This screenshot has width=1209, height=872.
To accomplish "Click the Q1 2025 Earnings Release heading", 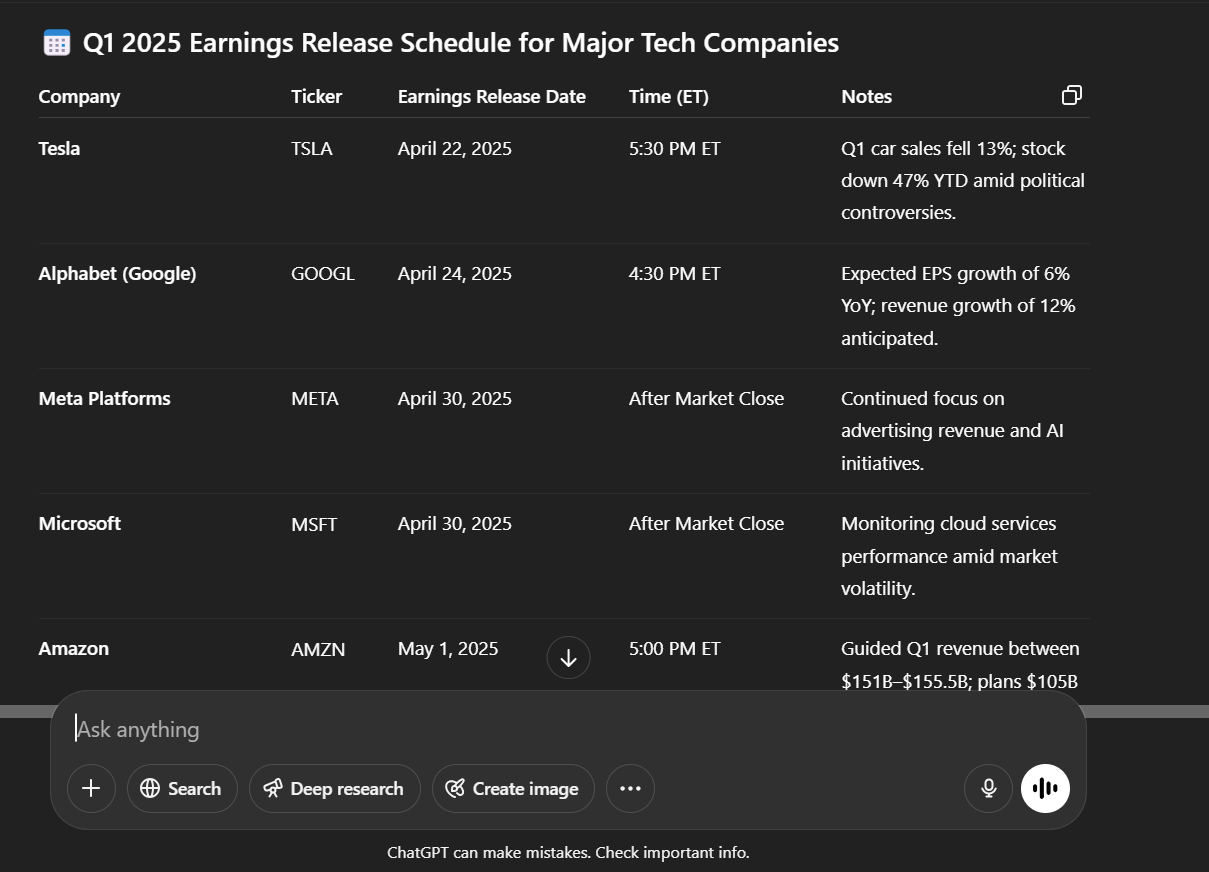I will 460,43.
